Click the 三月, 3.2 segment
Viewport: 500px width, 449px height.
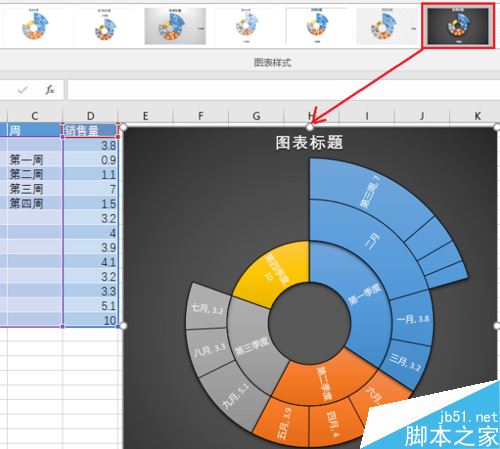coord(405,362)
